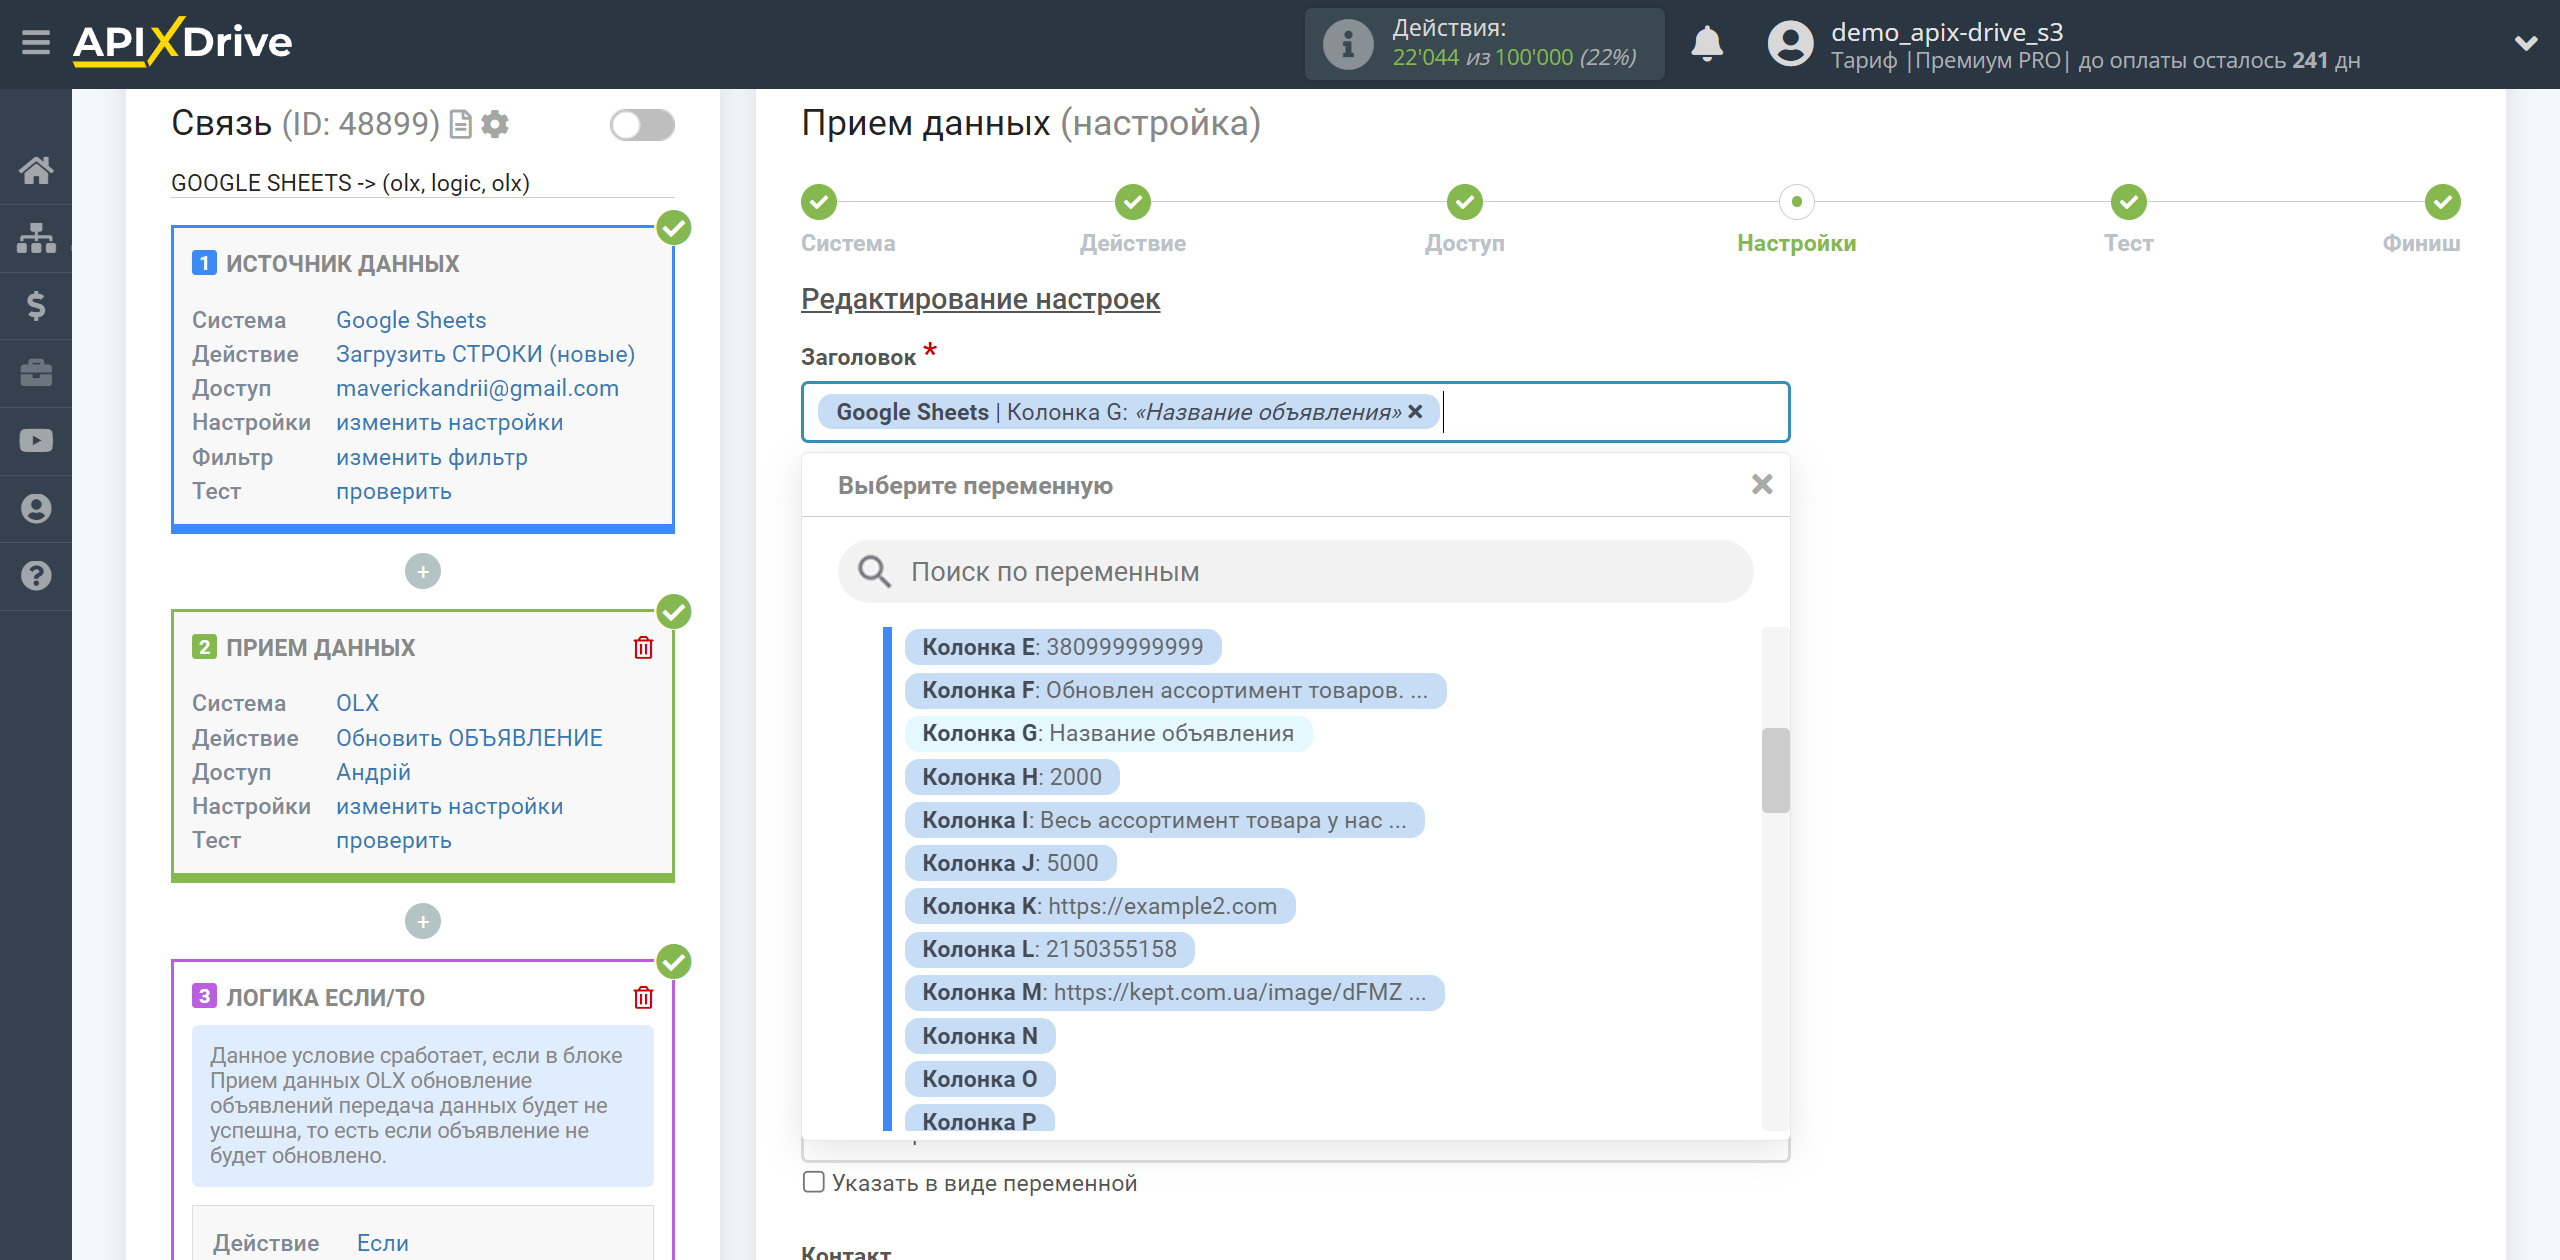Open briefcase icon in sidebar
This screenshot has height=1260, width=2560.
(36, 373)
